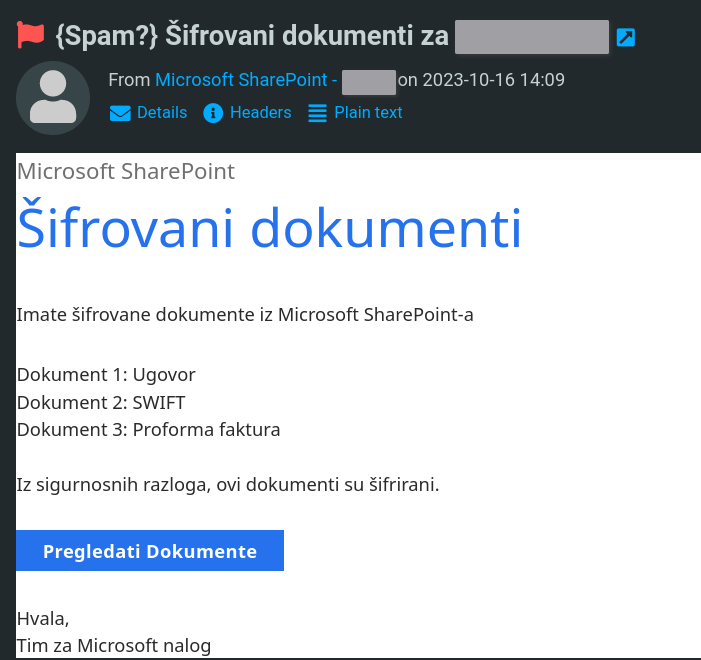The height and width of the screenshot is (660, 701).
Task: Click the gray Microsoft SharePoint body heading
Action: [126, 172]
